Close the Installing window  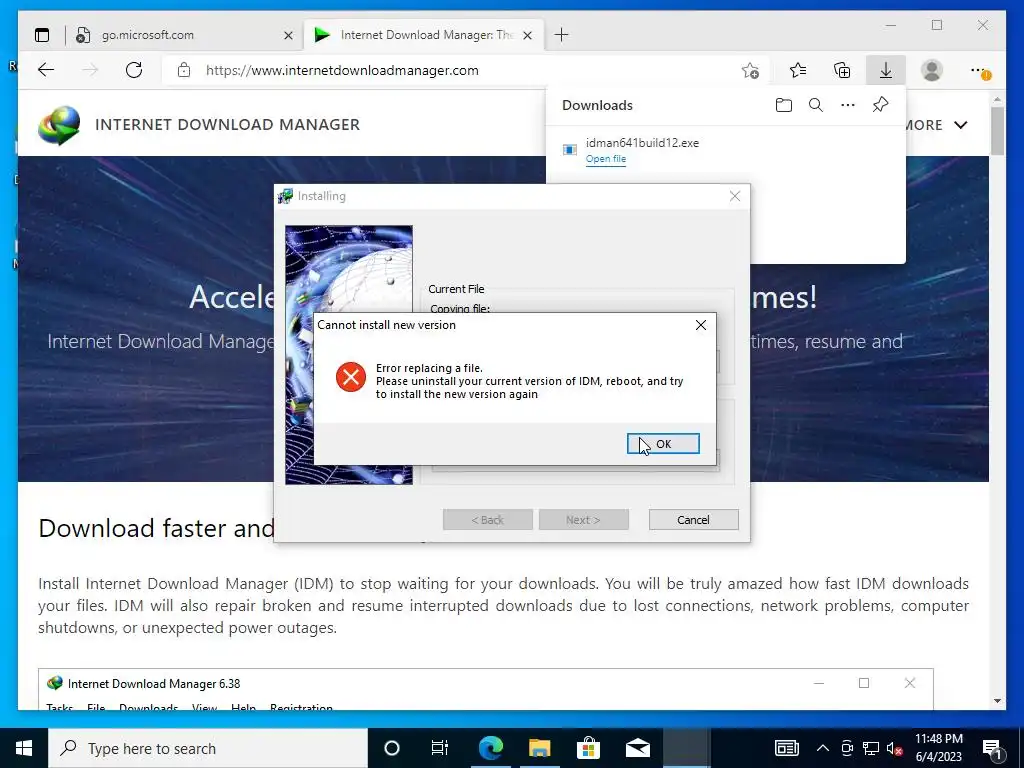[735, 196]
